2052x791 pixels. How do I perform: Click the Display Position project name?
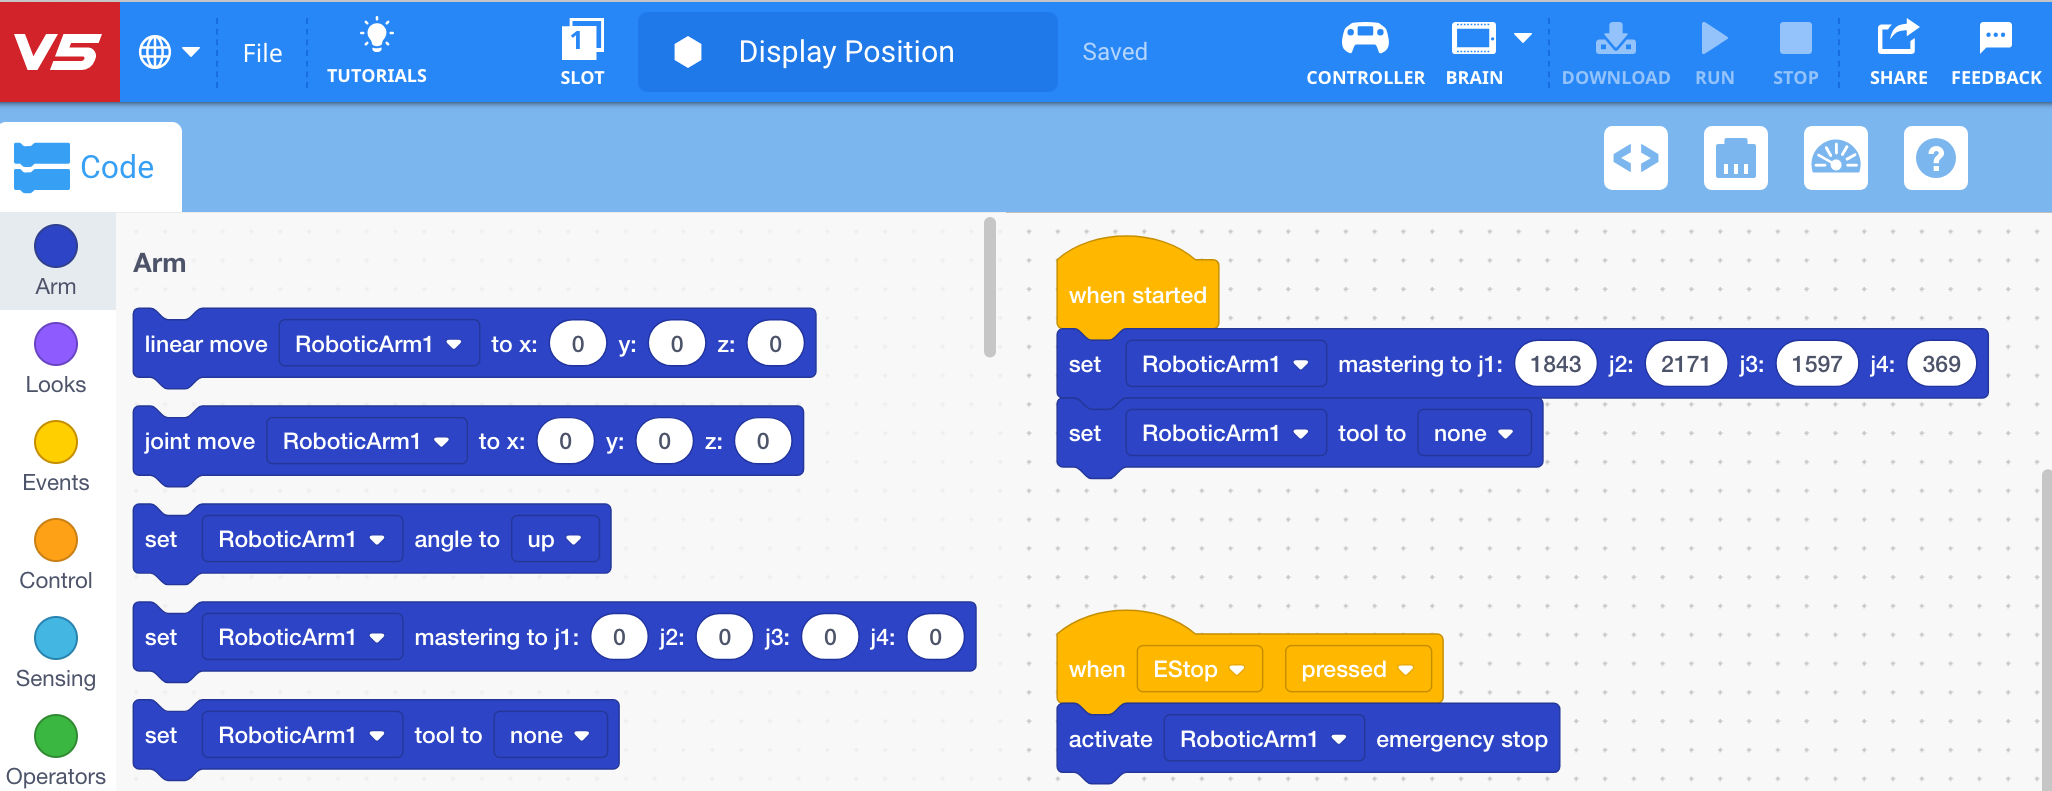point(846,52)
